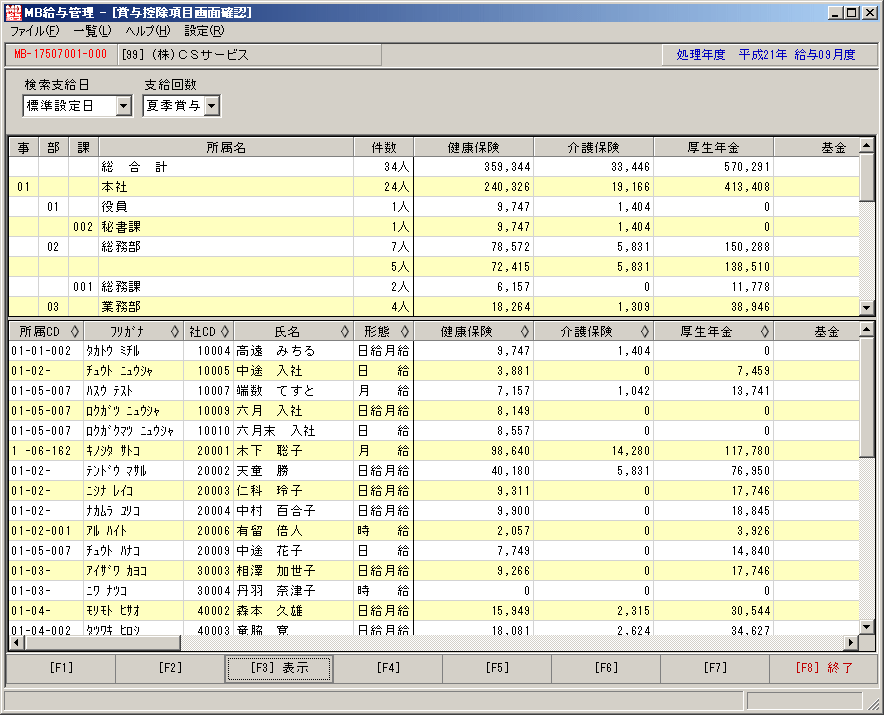Sort by 所属CD column diamond icon
Viewport: 884px width, 715px height.
(74, 332)
